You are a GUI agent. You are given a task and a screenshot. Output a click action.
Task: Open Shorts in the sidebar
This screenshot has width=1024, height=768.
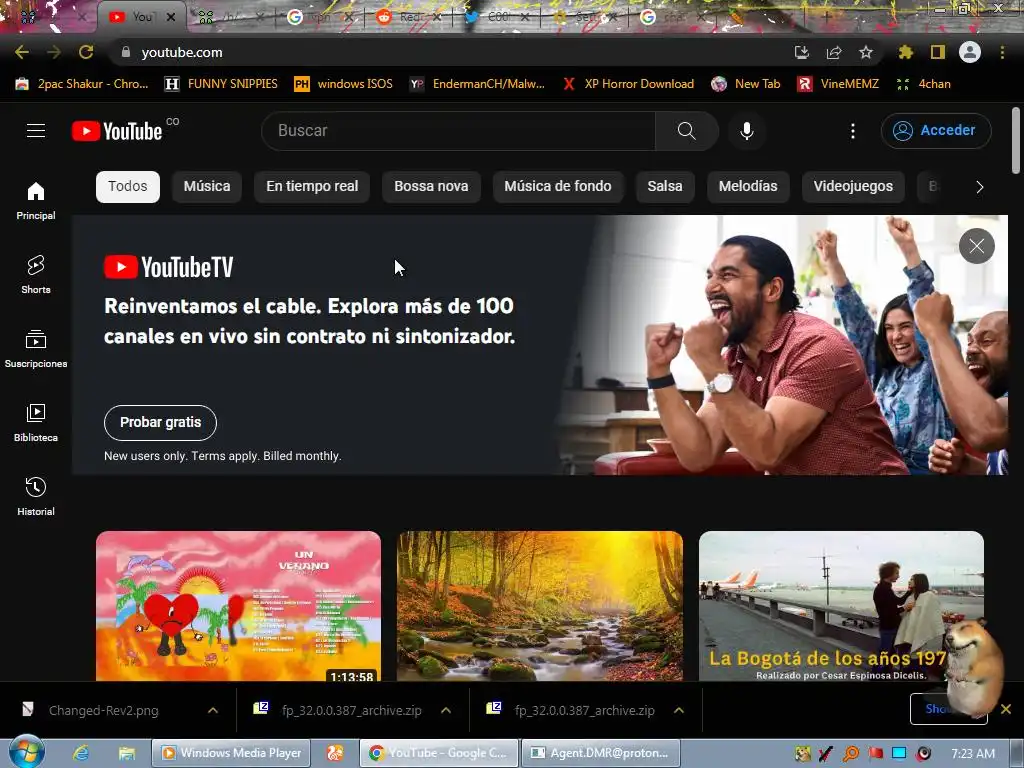pos(36,274)
